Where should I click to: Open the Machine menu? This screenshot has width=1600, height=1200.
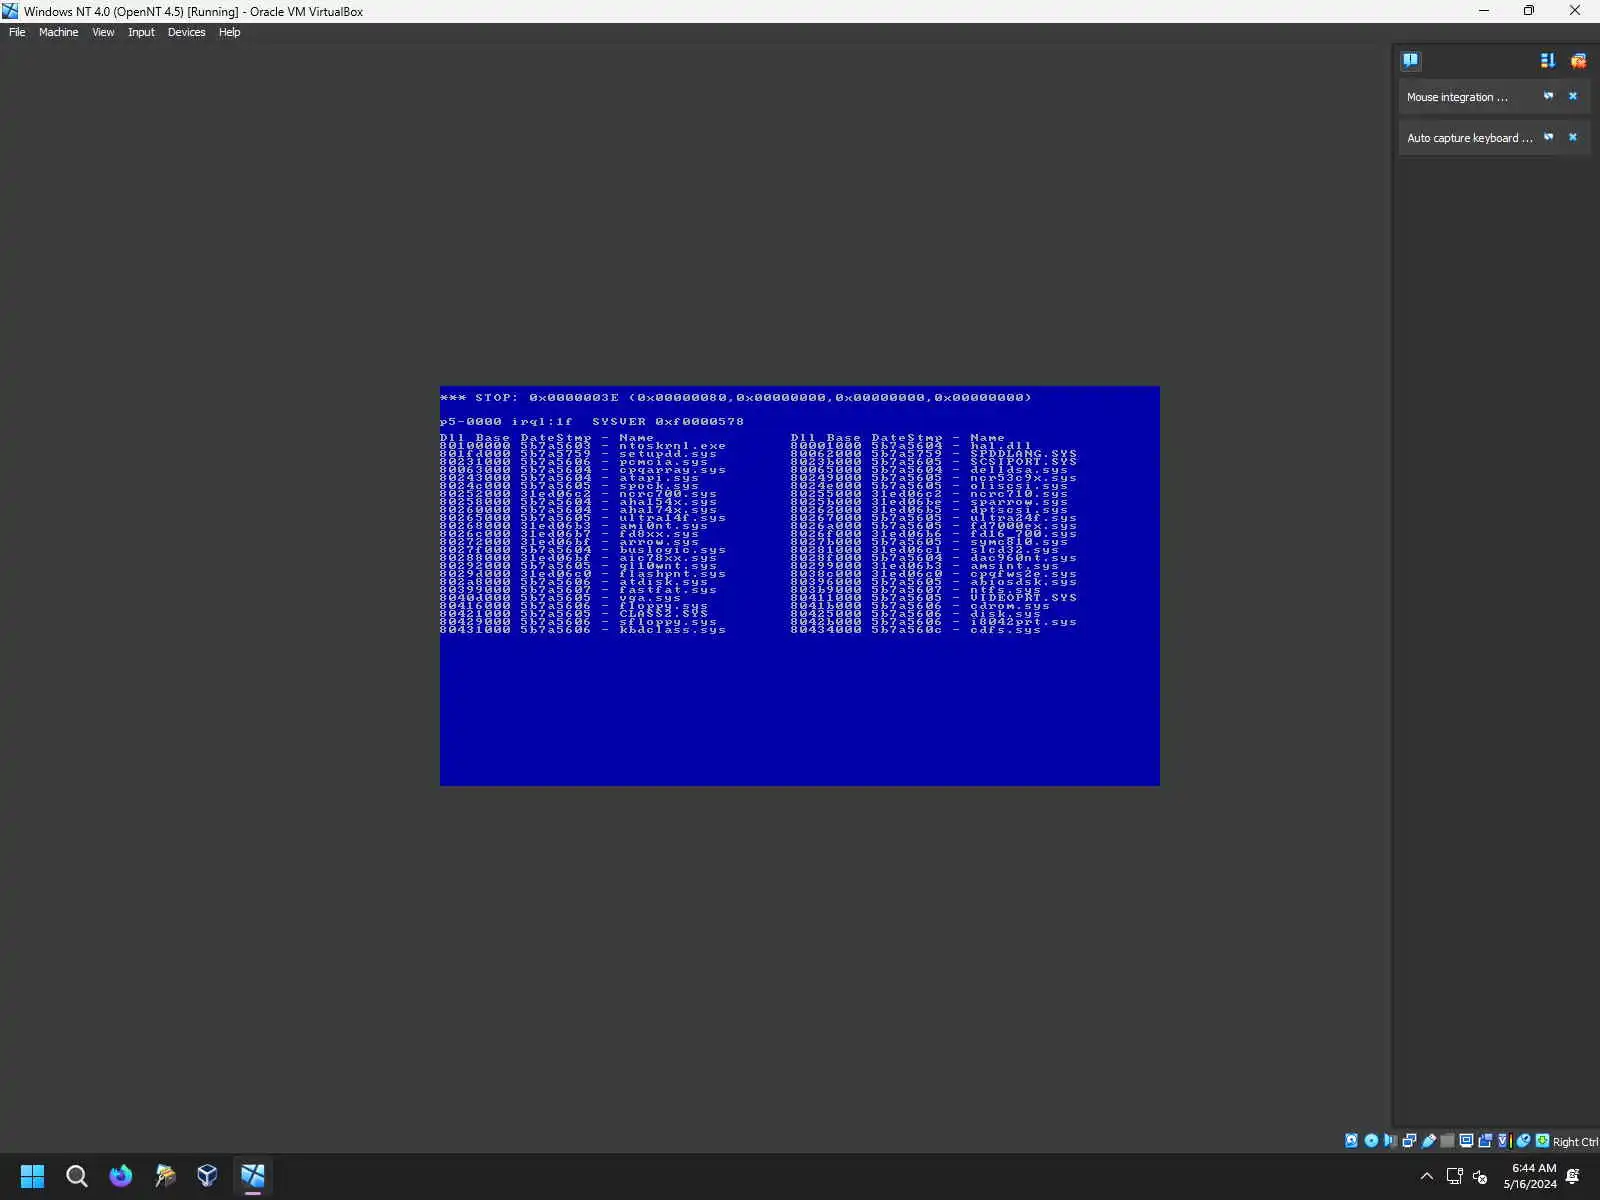click(x=58, y=32)
